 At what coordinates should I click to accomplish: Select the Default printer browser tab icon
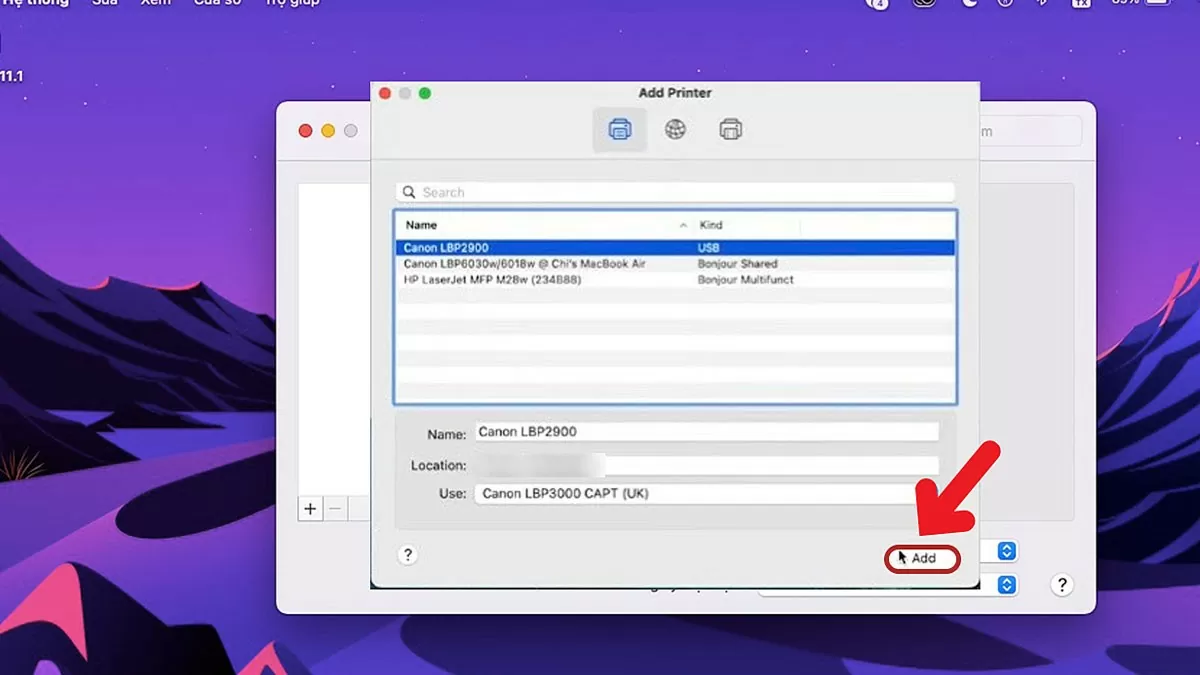tap(619, 129)
